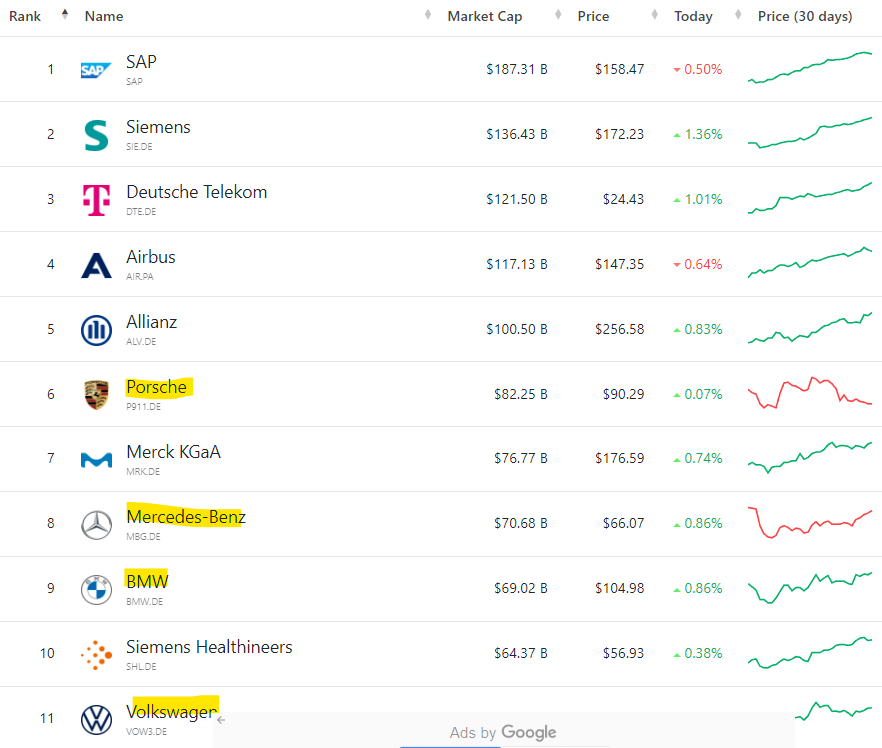Image resolution: width=882 pixels, height=748 pixels.
Task: Sort by Today change column header
Action: coord(693,17)
